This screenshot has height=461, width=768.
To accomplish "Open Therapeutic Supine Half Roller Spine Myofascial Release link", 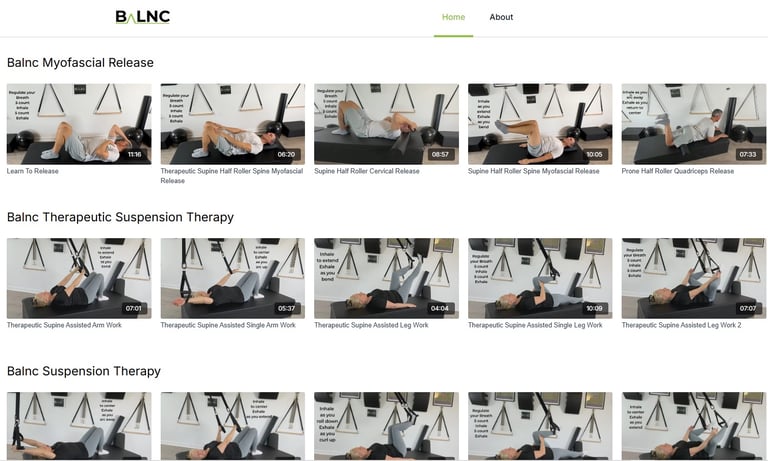I will tap(232, 176).
